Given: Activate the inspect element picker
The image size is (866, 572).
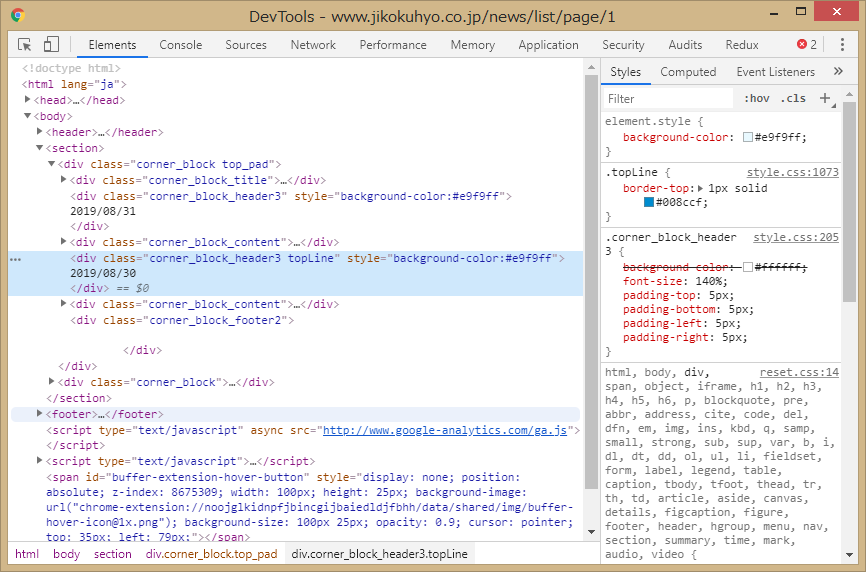Looking at the screenshot, I should pos(25,45).
